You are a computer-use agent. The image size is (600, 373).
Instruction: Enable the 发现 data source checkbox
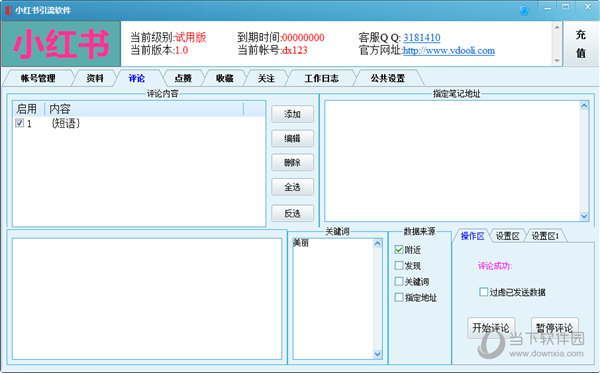point(399,265)
